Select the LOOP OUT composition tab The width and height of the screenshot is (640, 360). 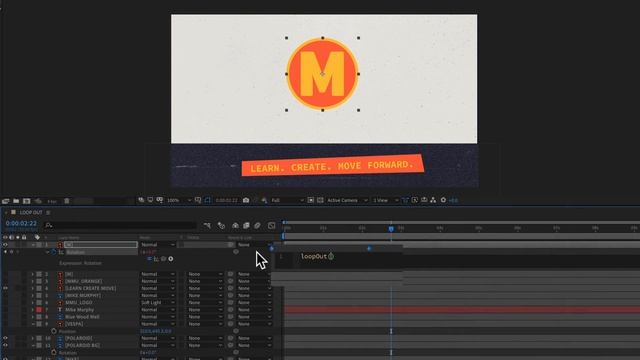point(31,213)
